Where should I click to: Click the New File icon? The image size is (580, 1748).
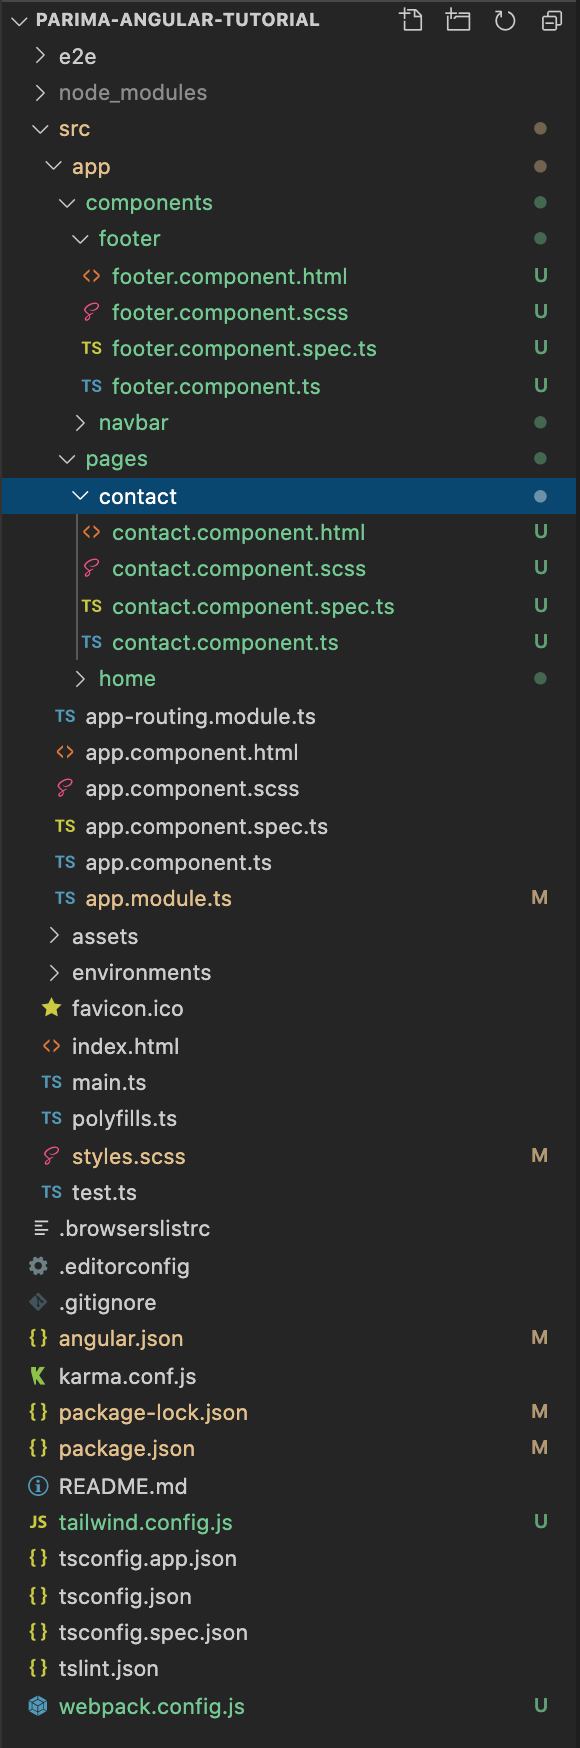411,19
